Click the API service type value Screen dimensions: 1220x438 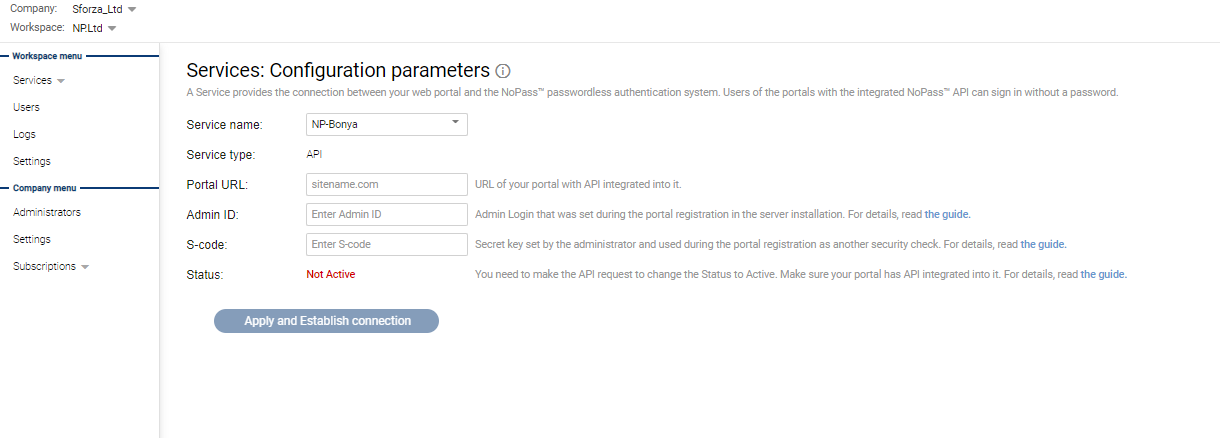click(314, 154)
